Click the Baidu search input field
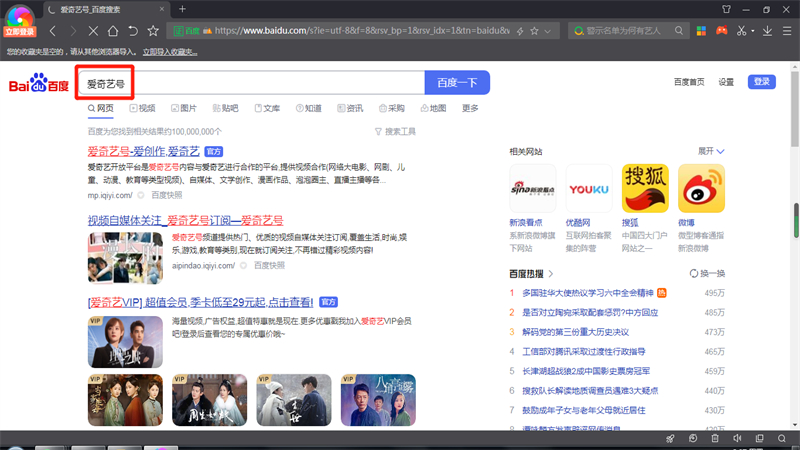 click(251, 83)
